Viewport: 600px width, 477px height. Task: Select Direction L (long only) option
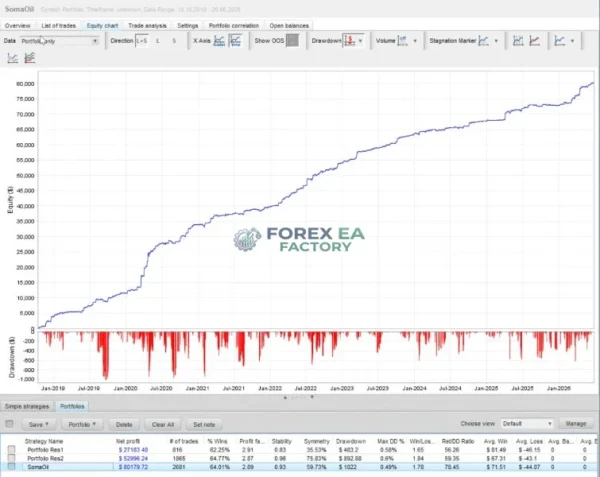tap(158, 41)
